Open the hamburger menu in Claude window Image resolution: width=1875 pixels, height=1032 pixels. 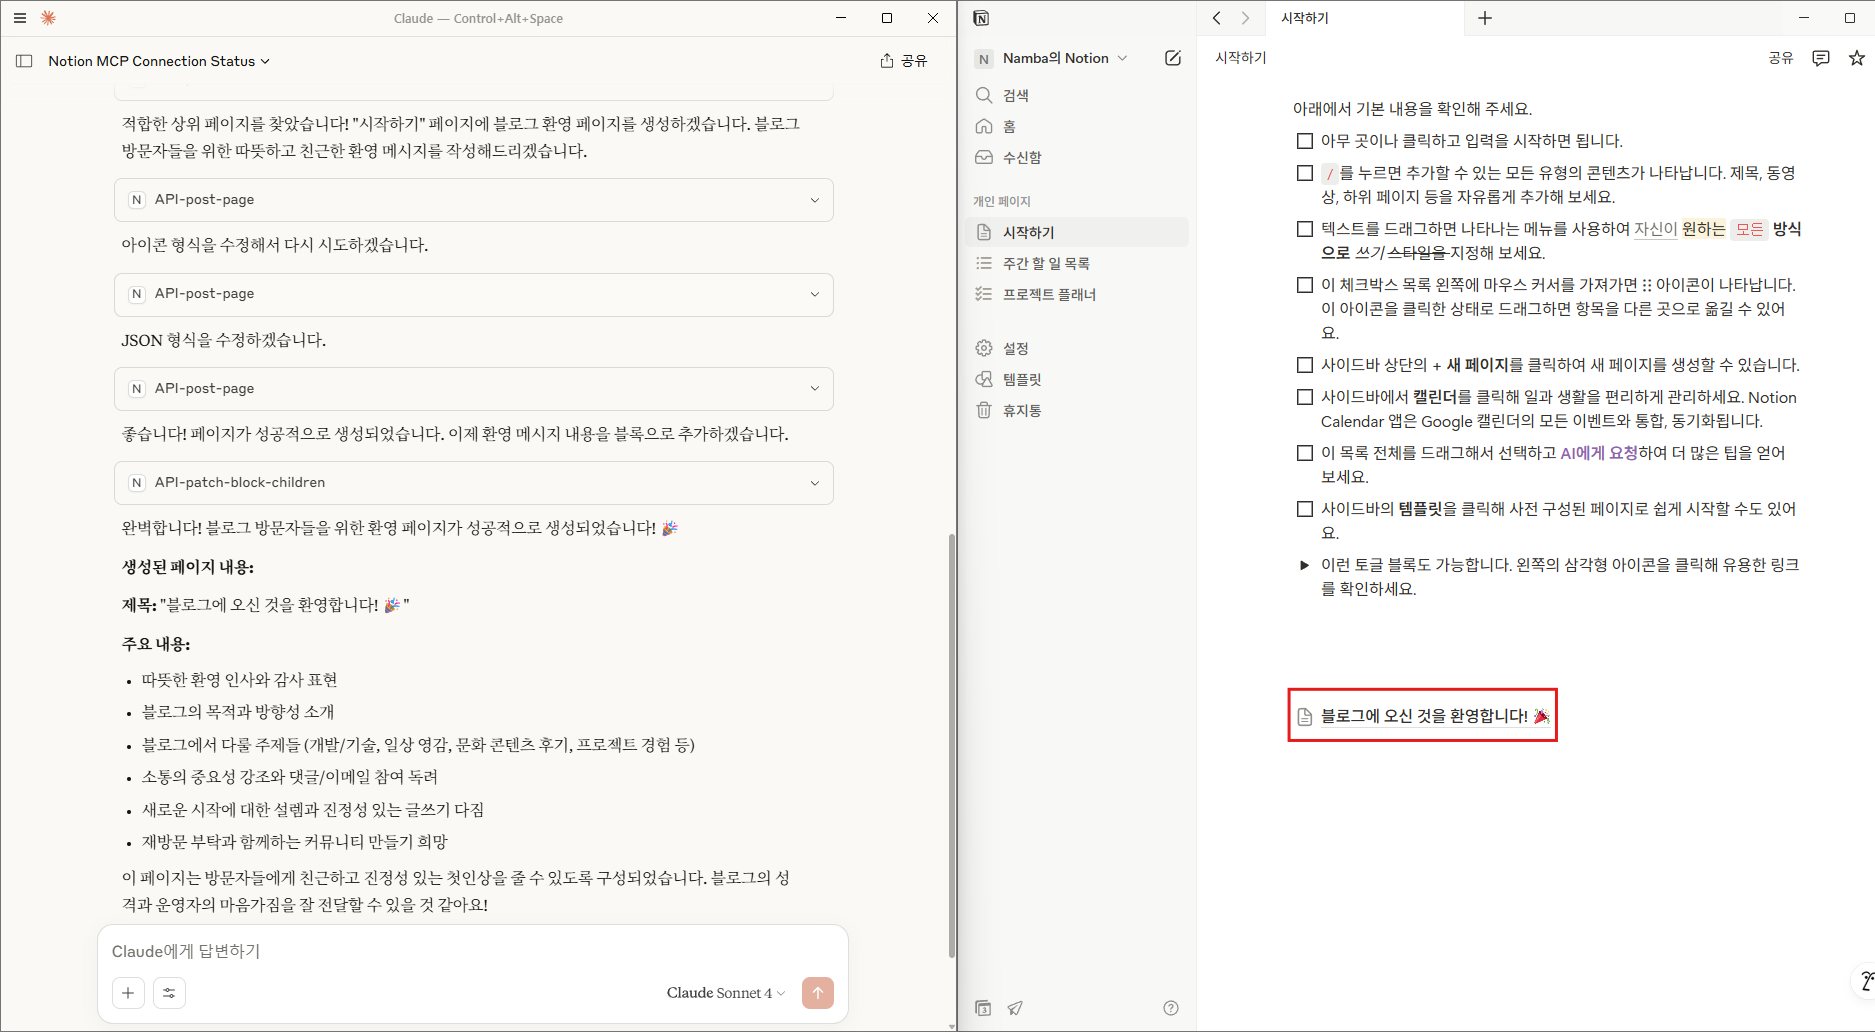point(19,17)
